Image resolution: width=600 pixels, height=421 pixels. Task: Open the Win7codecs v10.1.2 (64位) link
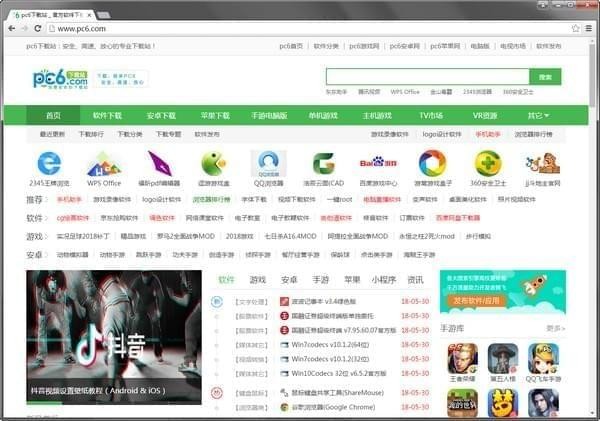tap(330, 345)
